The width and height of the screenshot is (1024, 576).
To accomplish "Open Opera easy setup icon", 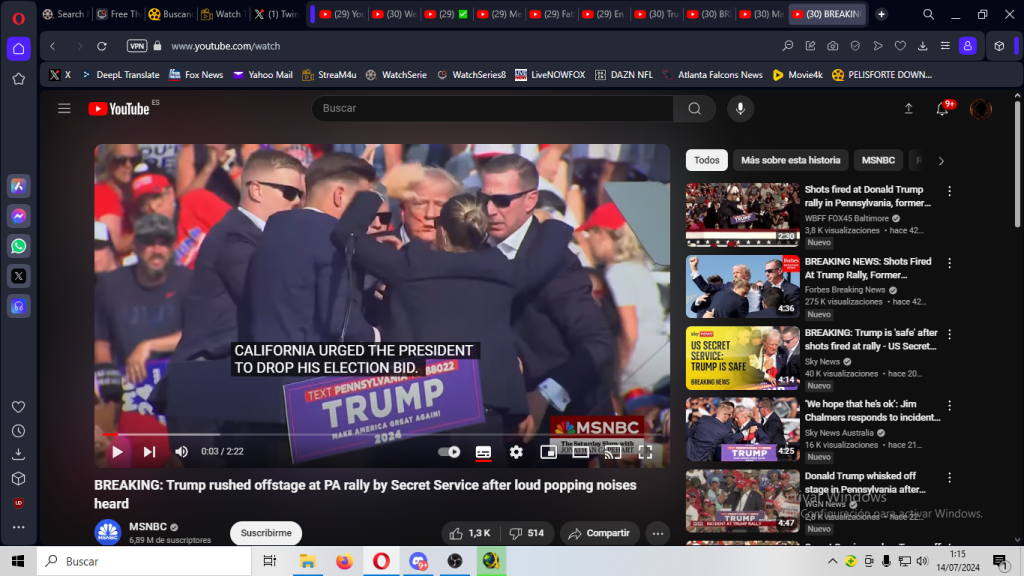I will tap(945, 46).
